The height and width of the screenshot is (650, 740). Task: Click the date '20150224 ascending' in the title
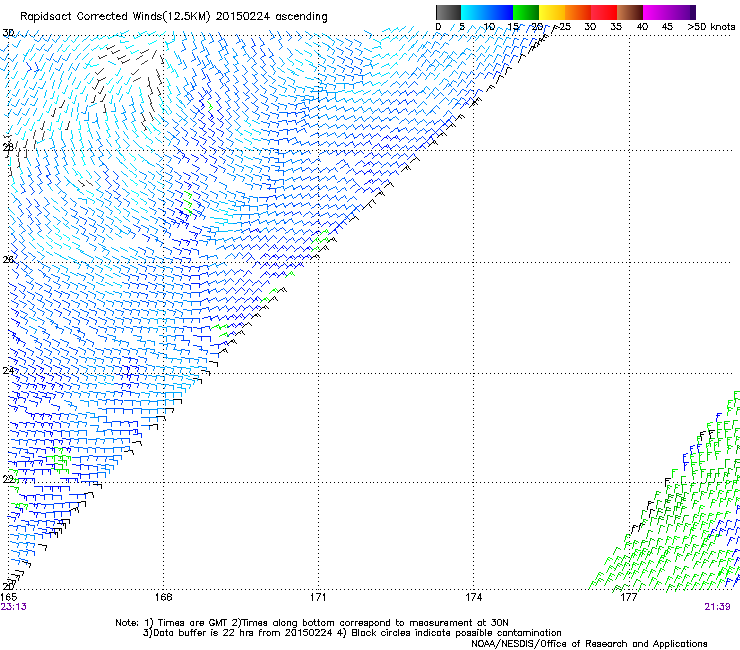(271, 17)
